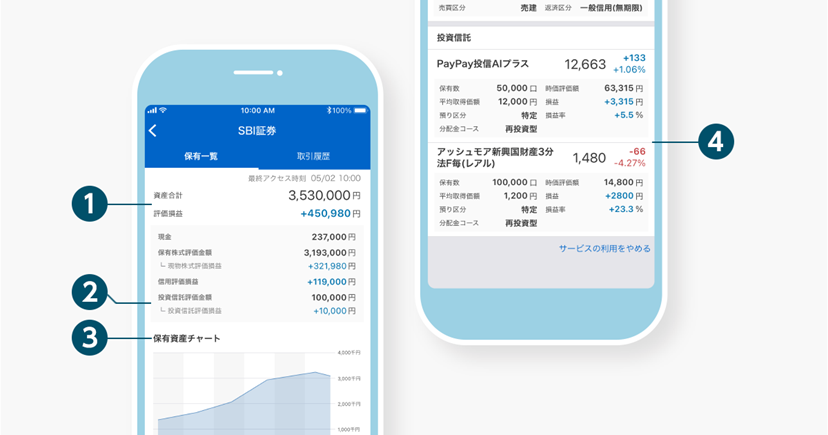Tap the 1,200円 平均取得価額 value
Image resolution: width=828 pixels, height=435 pixels.
pyautogui.click(x=520, y=196)
